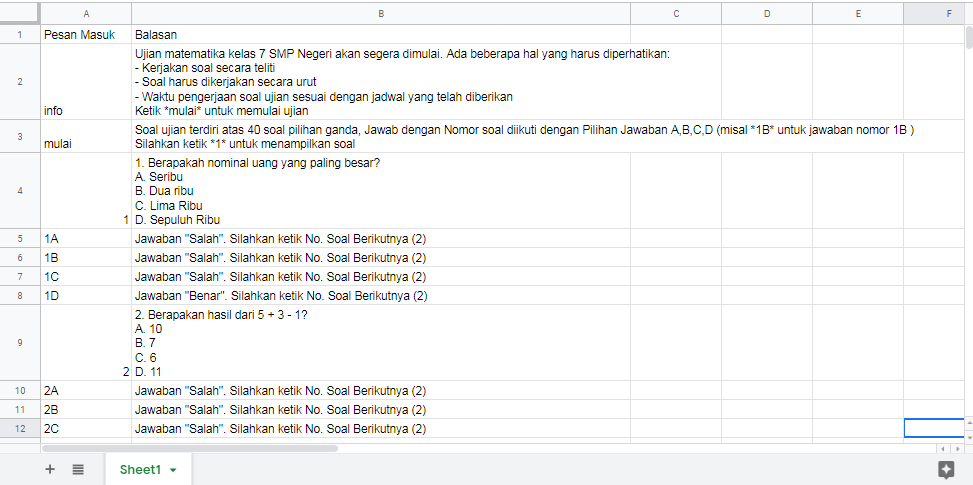The width and height of the screenshot is (973, 485).
Task: Click the select-all corner box
Action: pos(20,13)
